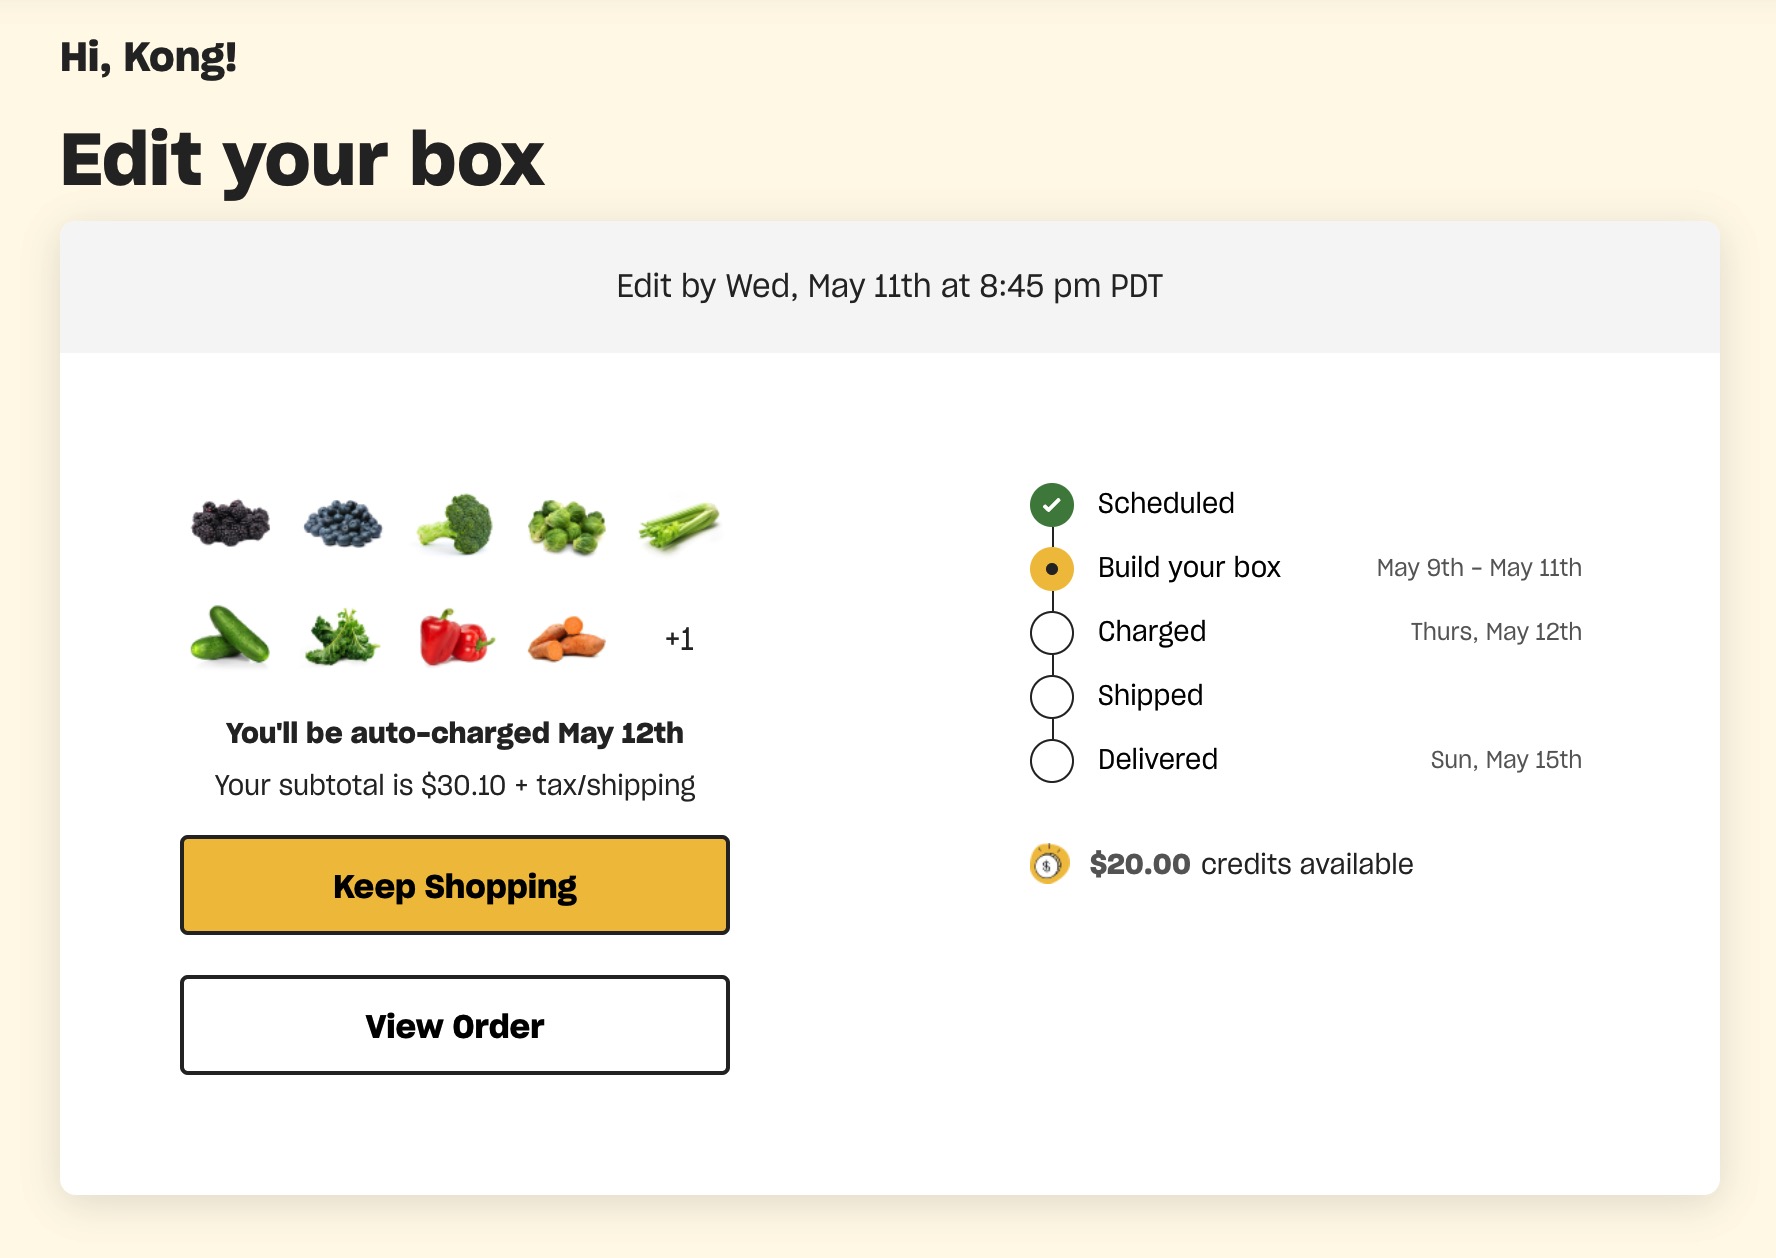The width and height of the screenshot is (1776, 1258).
Task: Click the blueberries product image
Action: 343,523
